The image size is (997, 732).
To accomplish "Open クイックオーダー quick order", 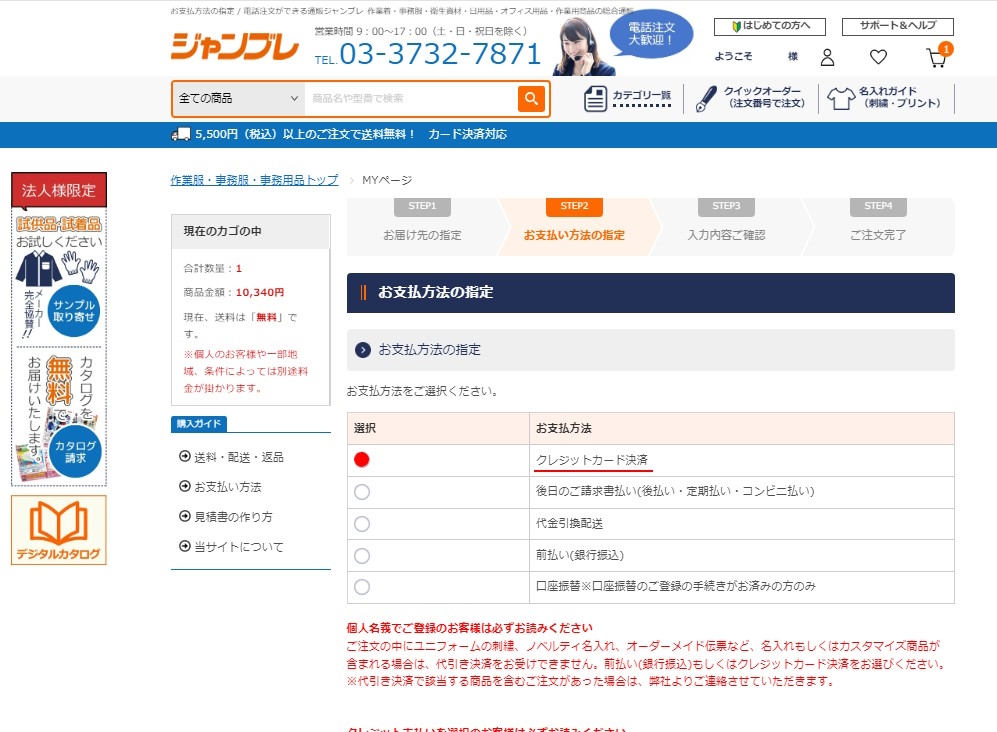I will (752, 98).
